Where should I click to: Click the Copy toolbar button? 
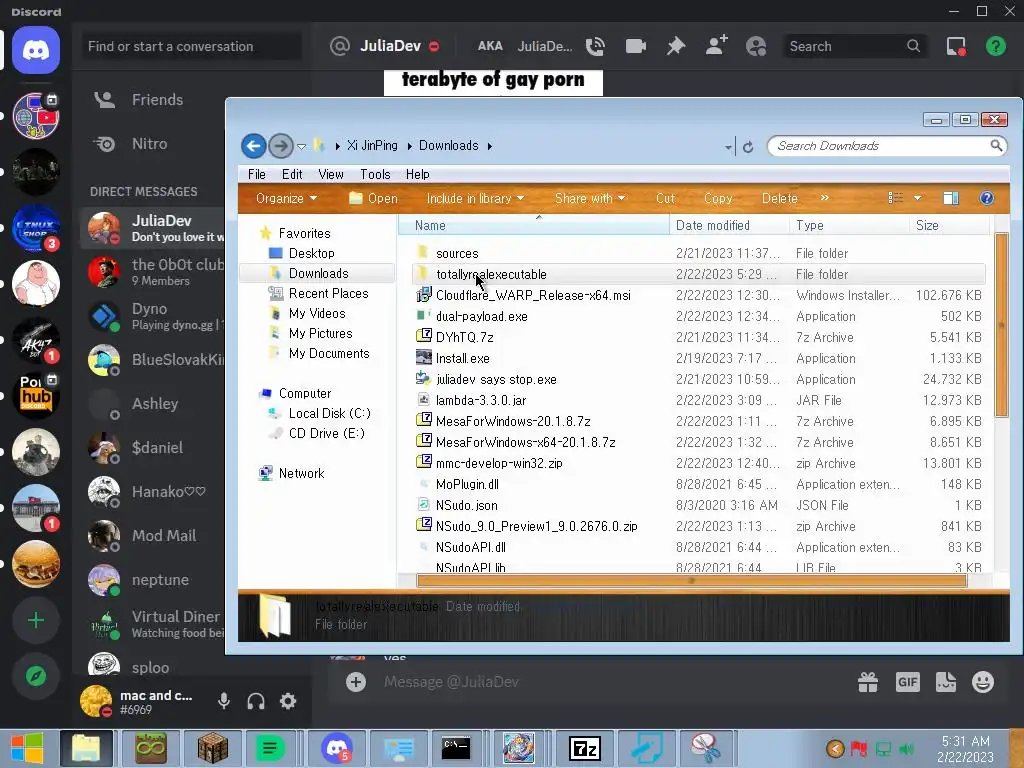click(x=718, y=199)
